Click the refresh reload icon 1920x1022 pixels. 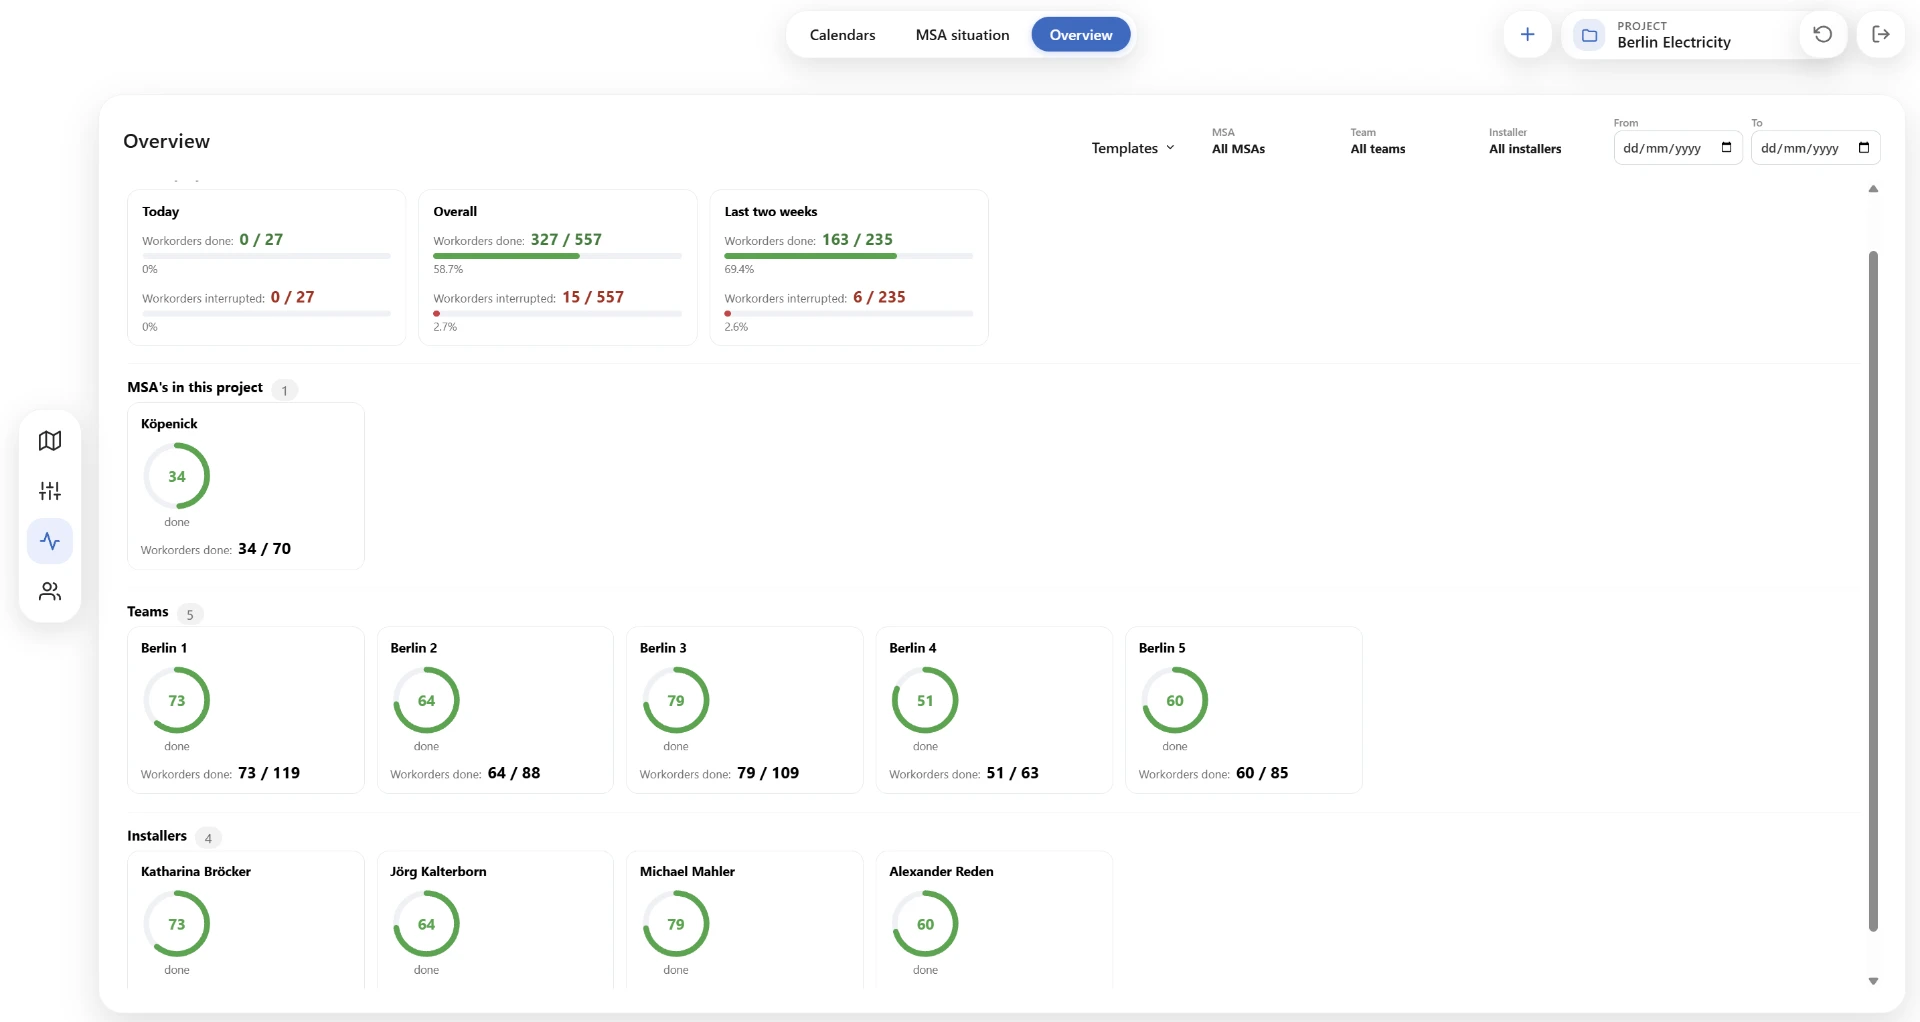click(x=1822, y=35)
